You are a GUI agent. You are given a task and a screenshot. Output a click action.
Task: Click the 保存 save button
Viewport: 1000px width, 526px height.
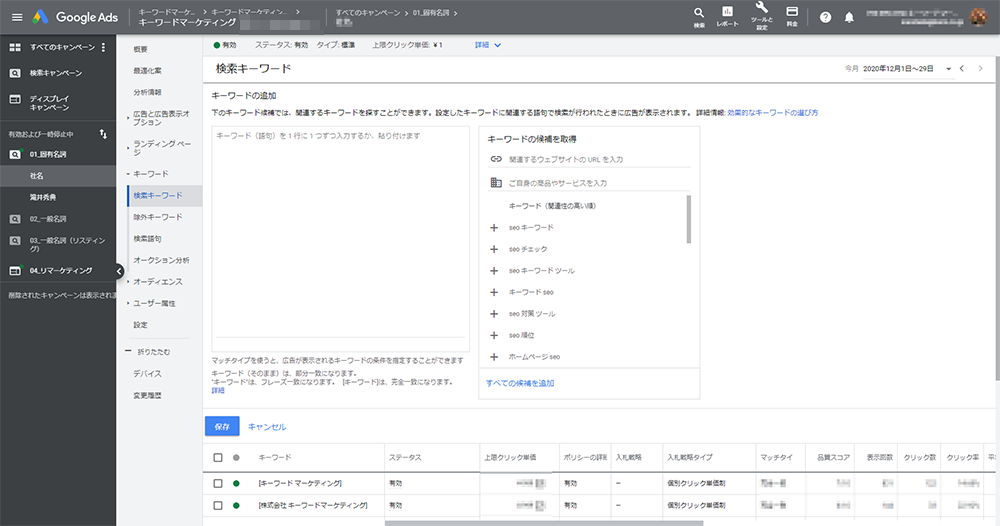[222, 427]
